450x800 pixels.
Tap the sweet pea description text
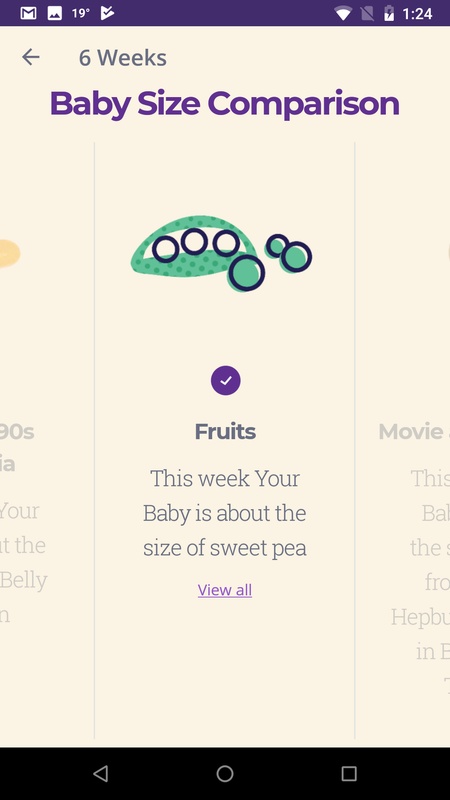(x=224, y=513)
